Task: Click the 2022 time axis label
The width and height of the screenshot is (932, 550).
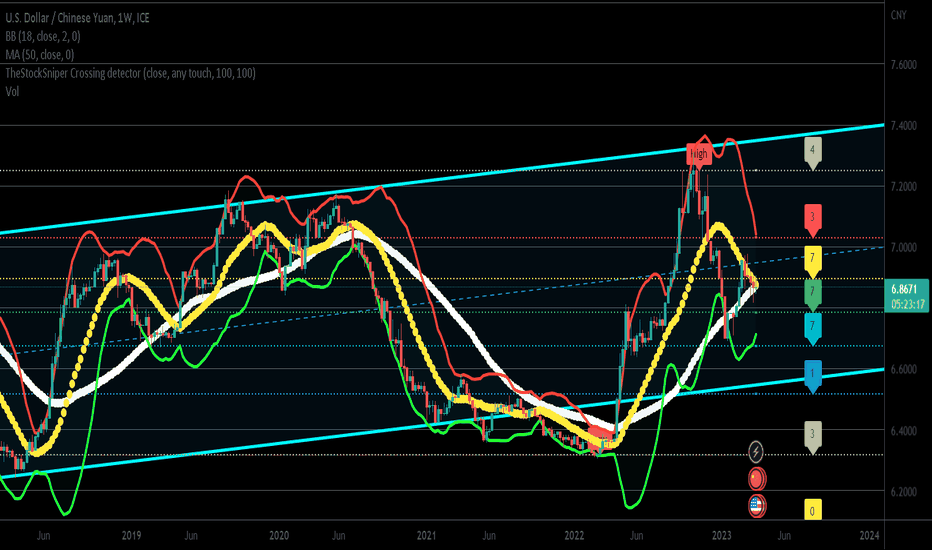Action: click(x=574, y=535)
